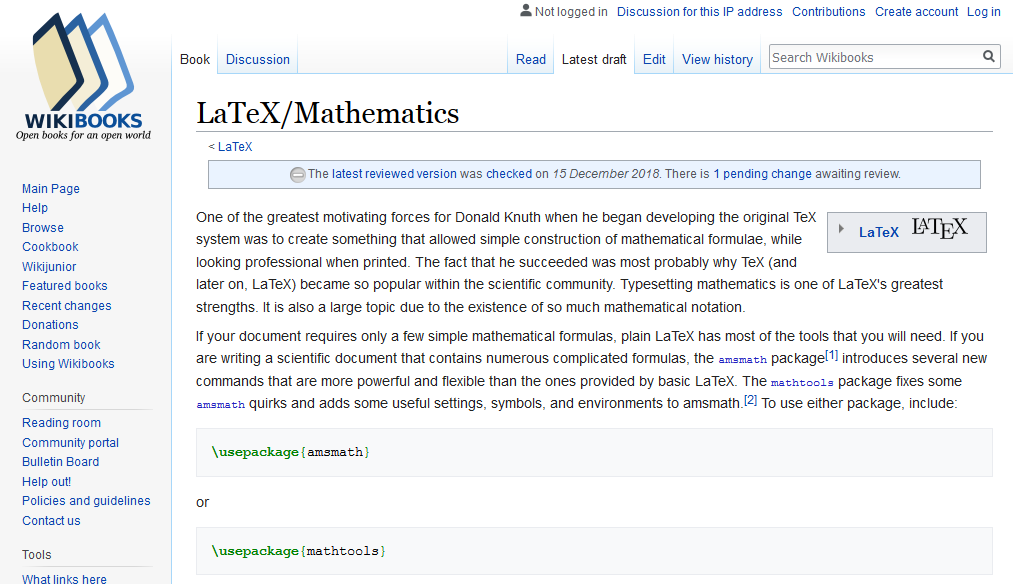The width and height of the screenshot is (1013, 584).
Task: Click the Log in link
Action: [983, 12]
